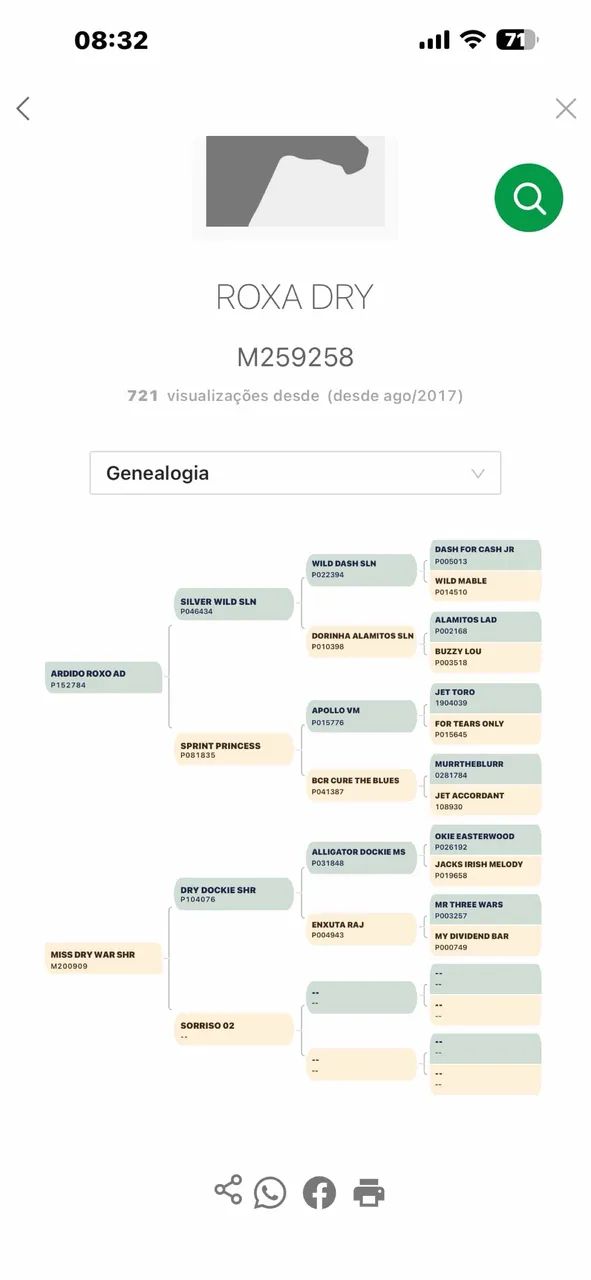
Task: Select dam MISS DRY WAR SHR
Action: (x=104, y=959)
